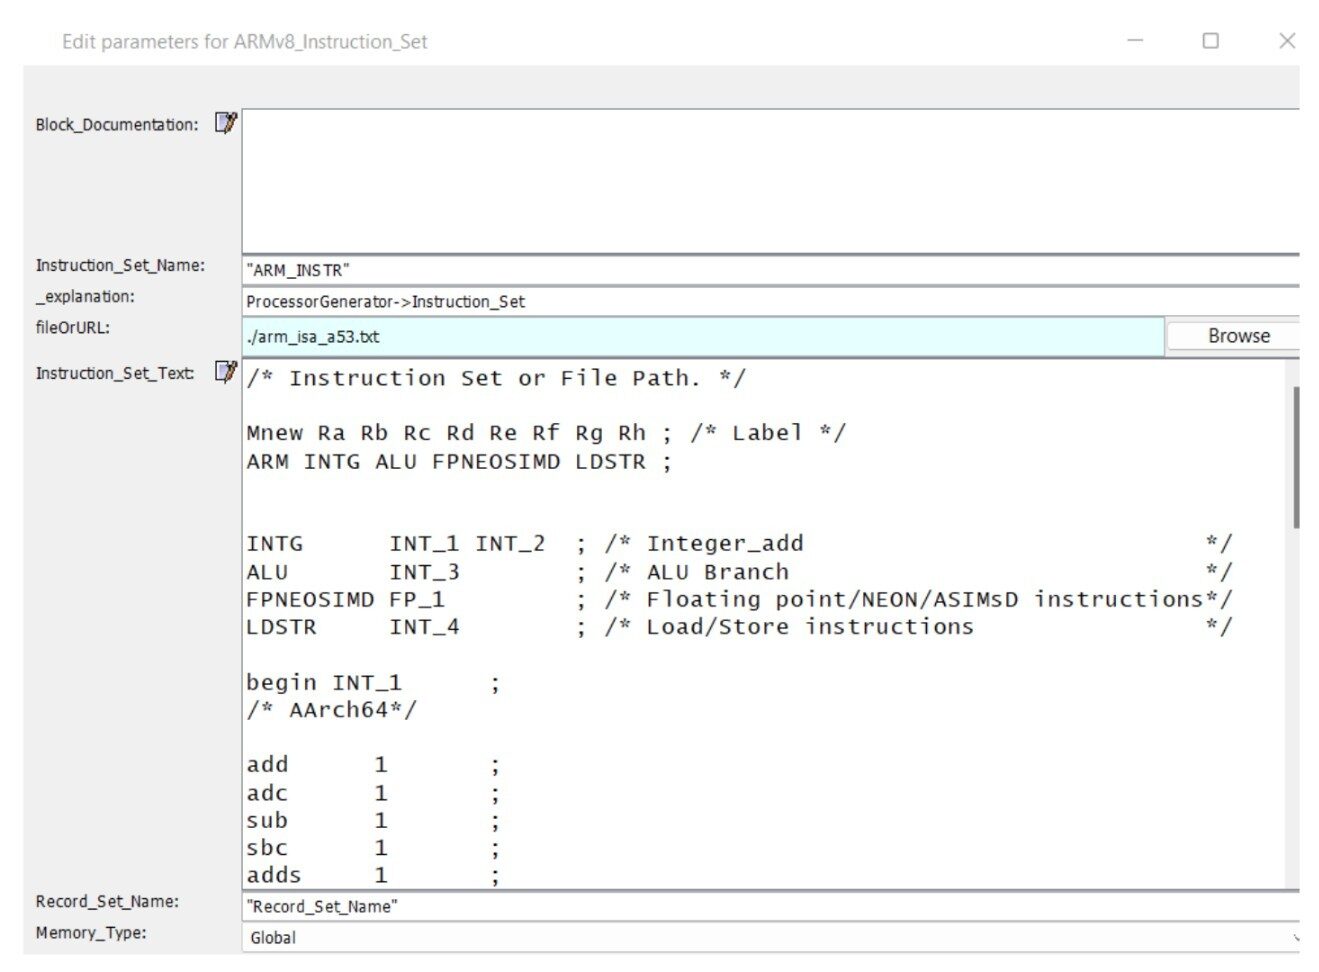Focus the Record_Set_Name input field
The width and height of the screenshot is (1319, 972).
(770, 906)
